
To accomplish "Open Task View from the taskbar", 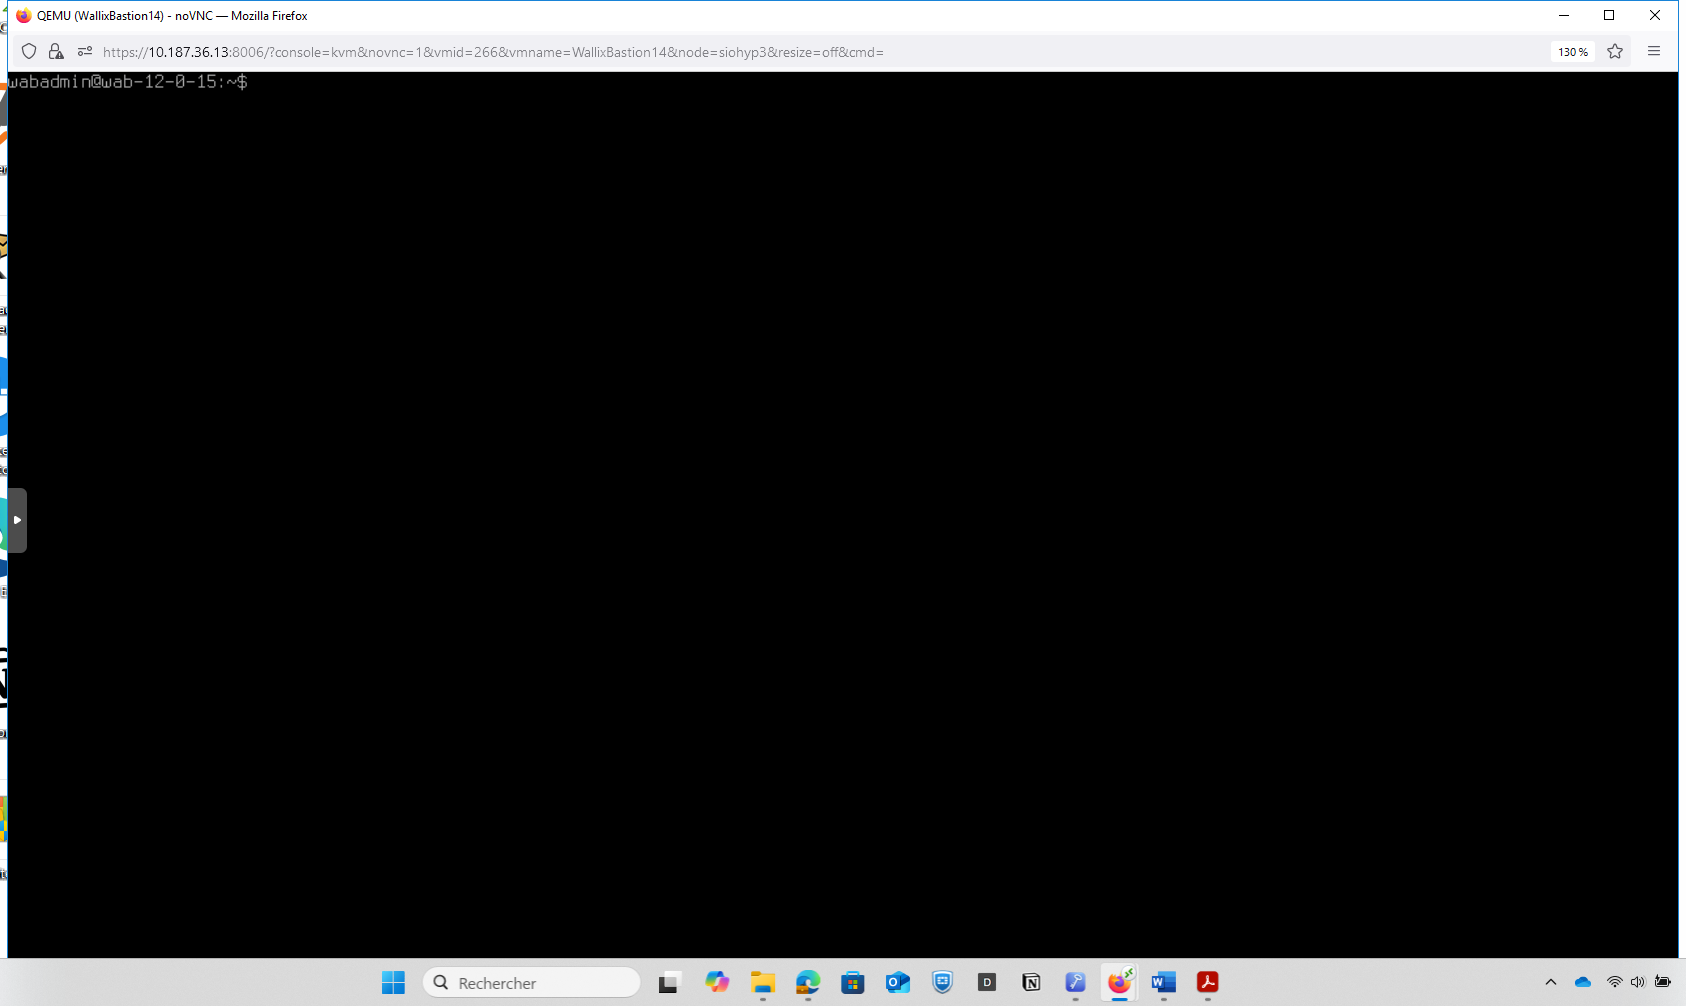I will pyautogui.click(x=669, y=983).
